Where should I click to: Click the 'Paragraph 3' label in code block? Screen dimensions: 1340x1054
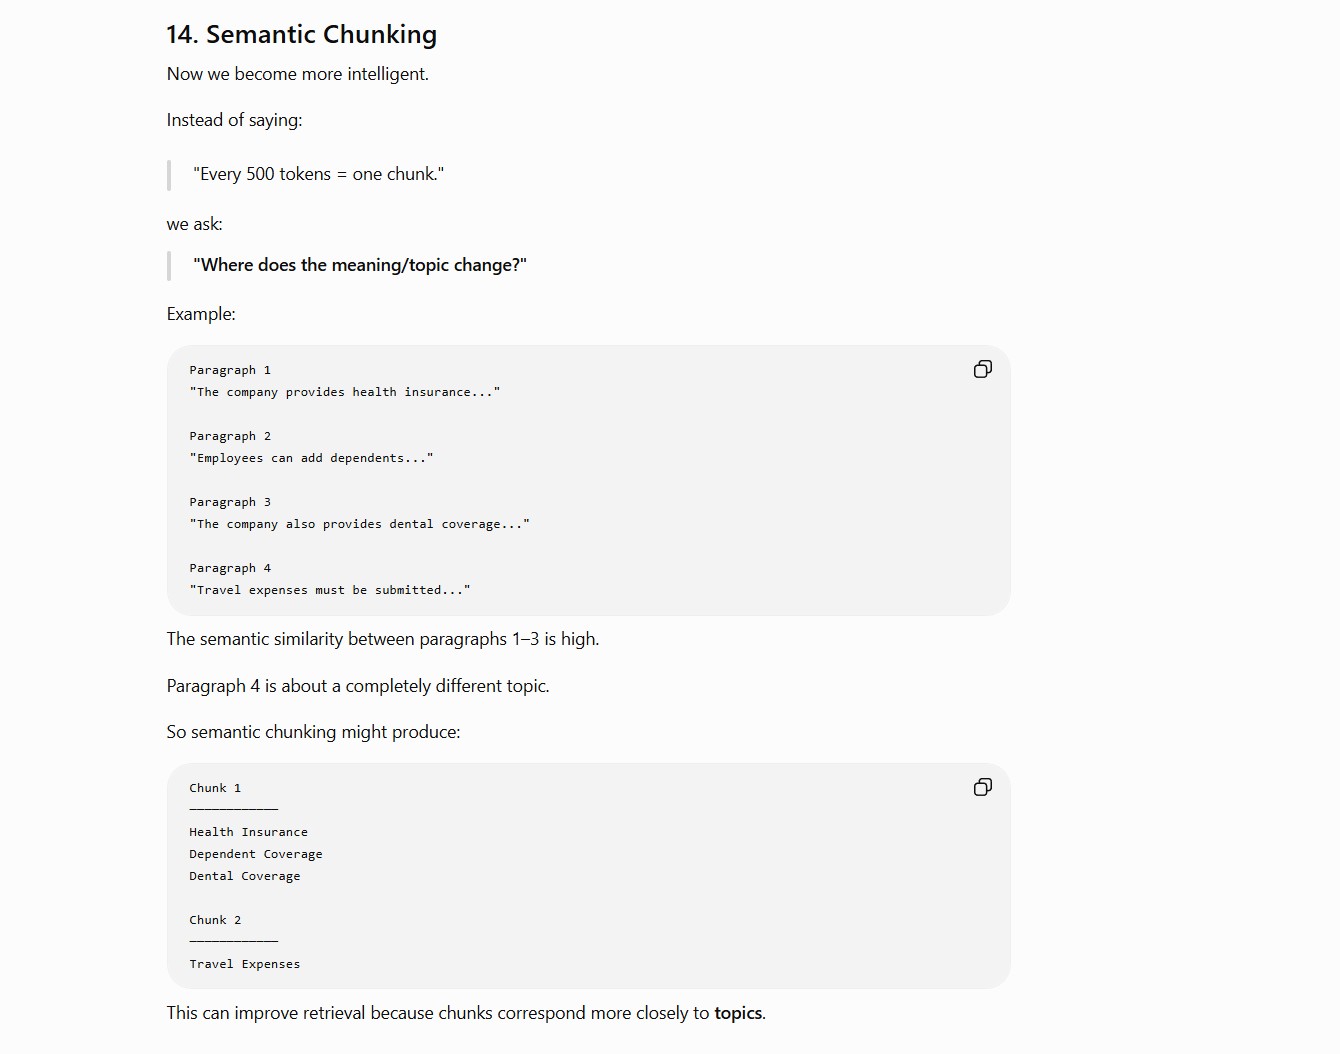(230, 502)
